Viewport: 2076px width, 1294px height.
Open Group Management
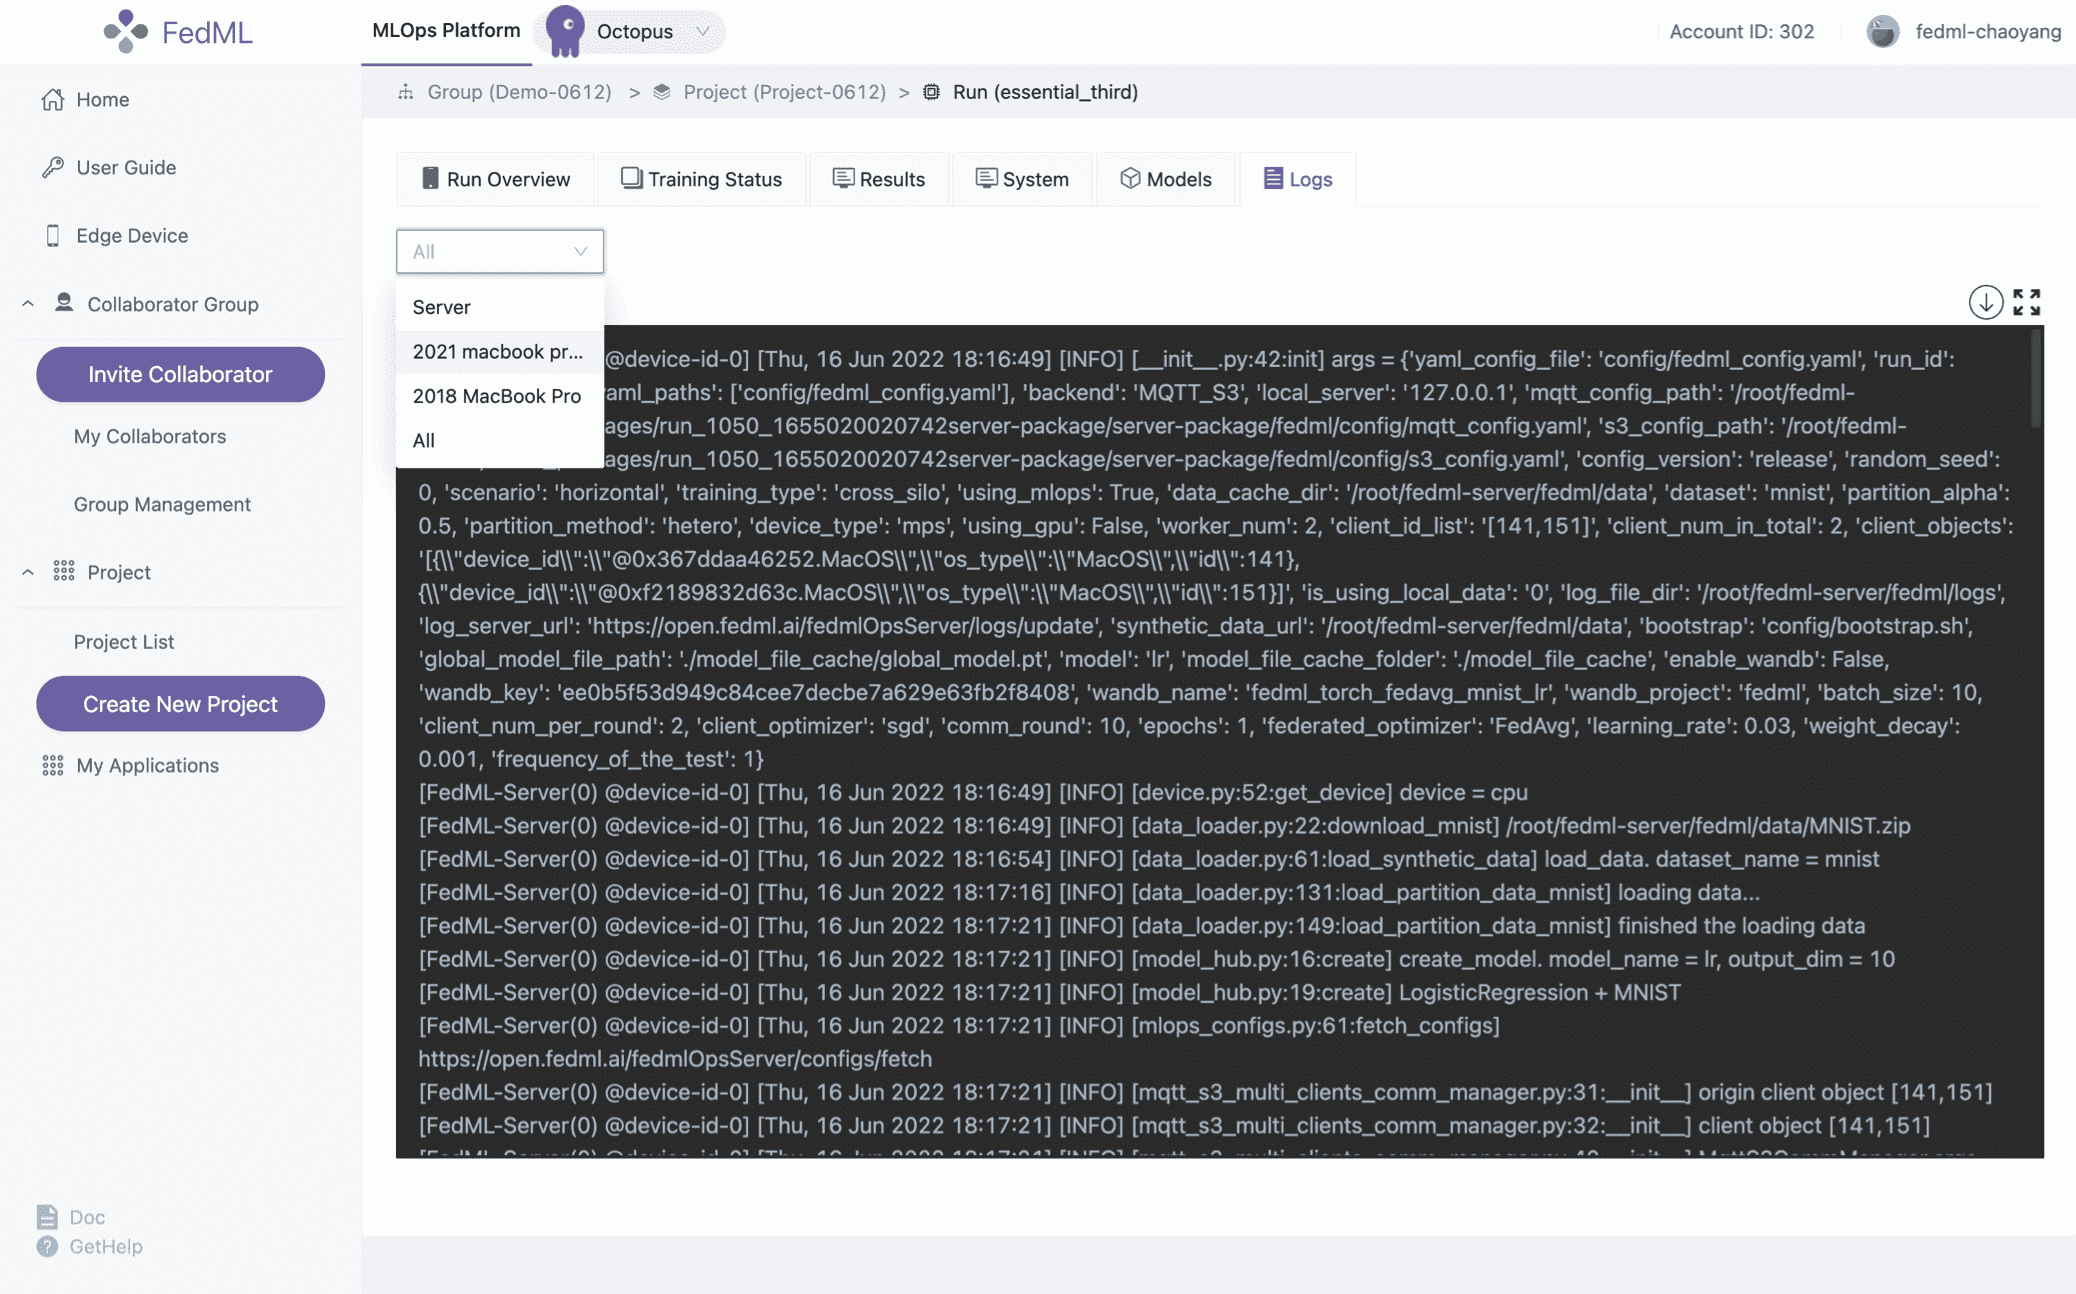point(162,504)
